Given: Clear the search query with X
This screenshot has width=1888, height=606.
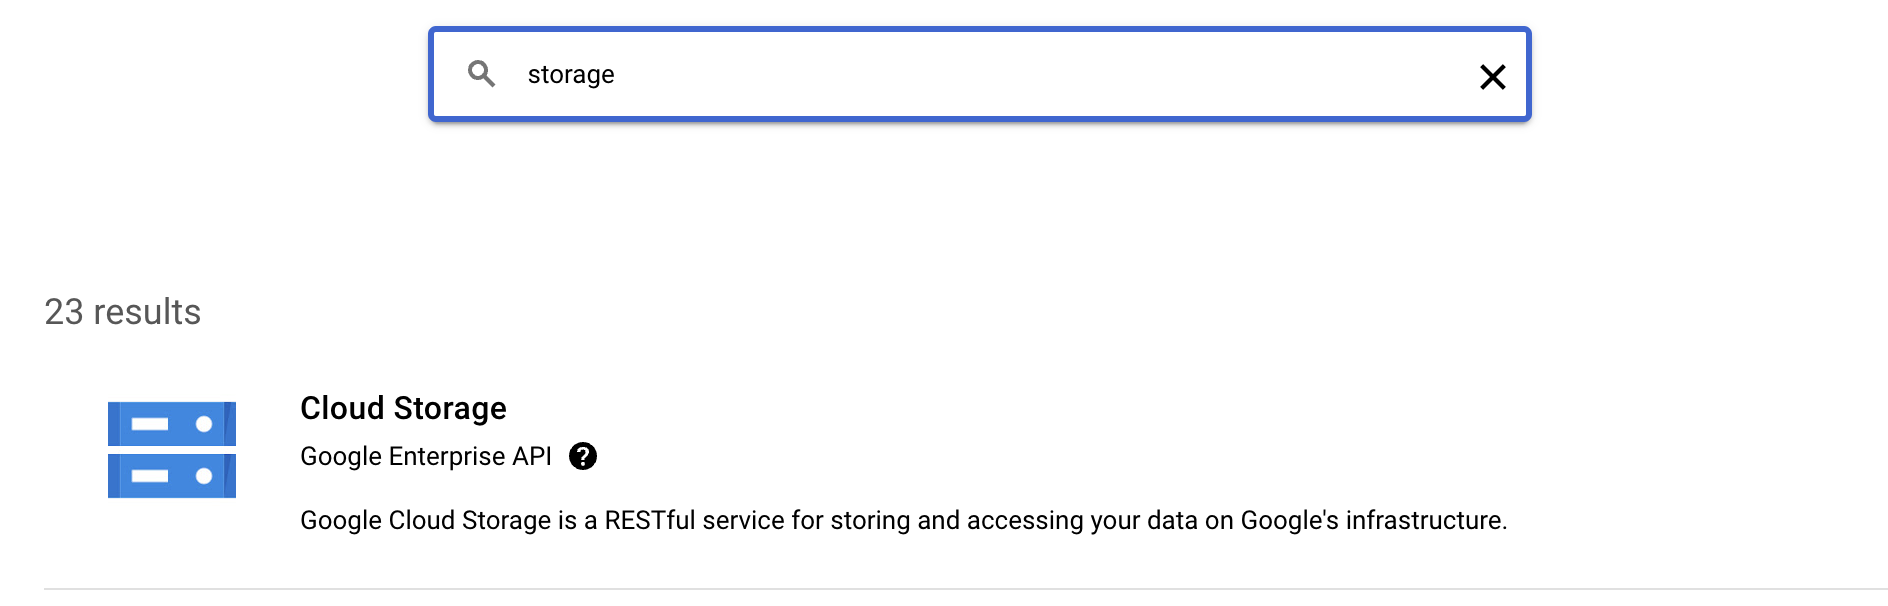Looking at the screenshot, I should tap(1492, 77).
